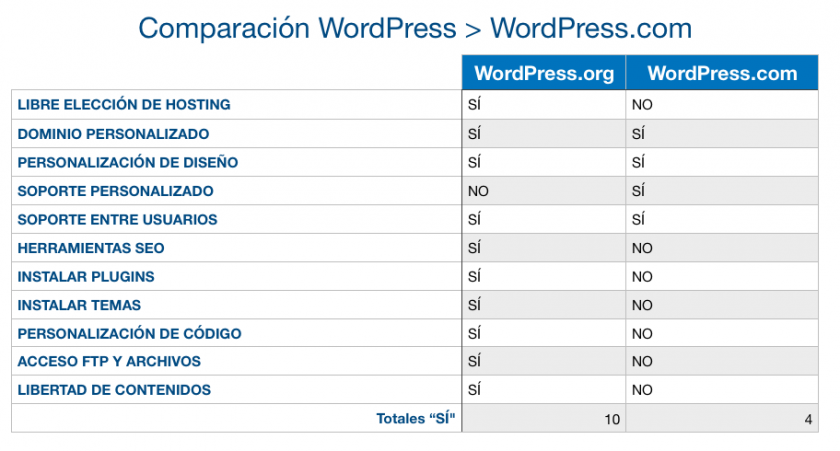Click the 'DOMINIO PERSONALIZADO' row label
Image resolution: width=840 pixels, height=451 pixels.
pyautogui.click(x=113, y=133)
